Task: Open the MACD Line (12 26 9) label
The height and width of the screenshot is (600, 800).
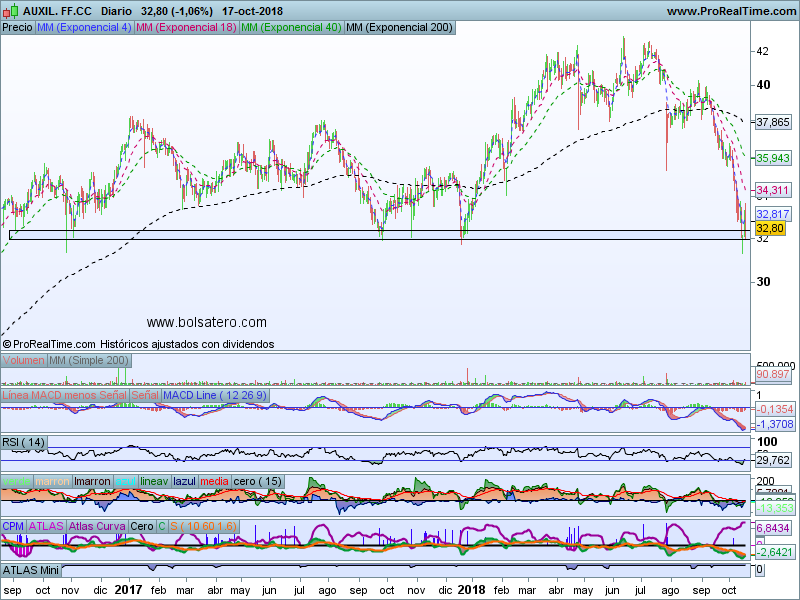Action: (x=215, y=396)
